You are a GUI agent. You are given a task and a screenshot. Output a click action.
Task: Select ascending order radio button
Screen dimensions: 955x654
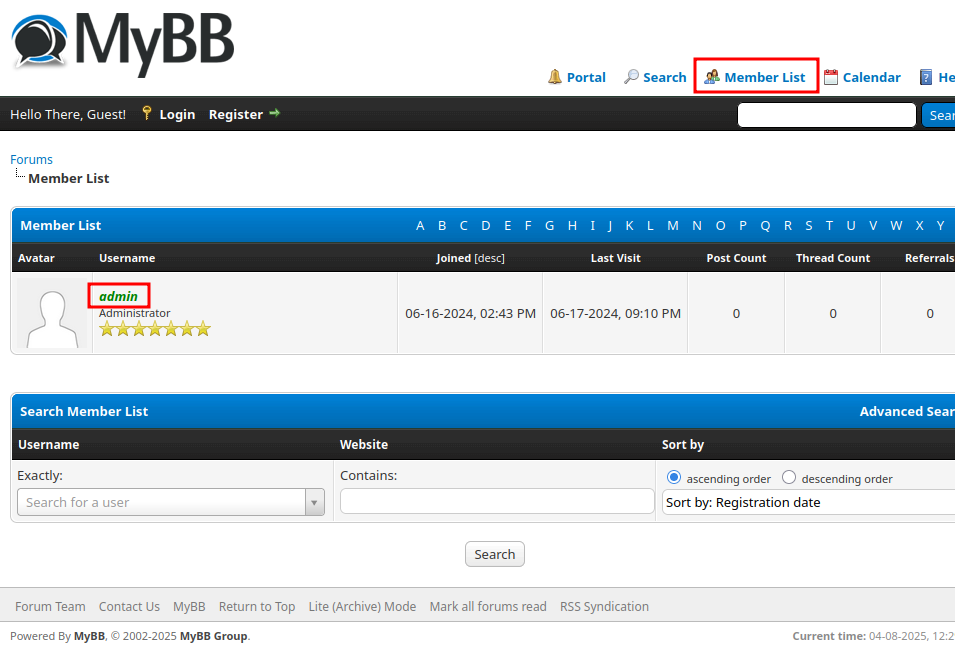673,478
